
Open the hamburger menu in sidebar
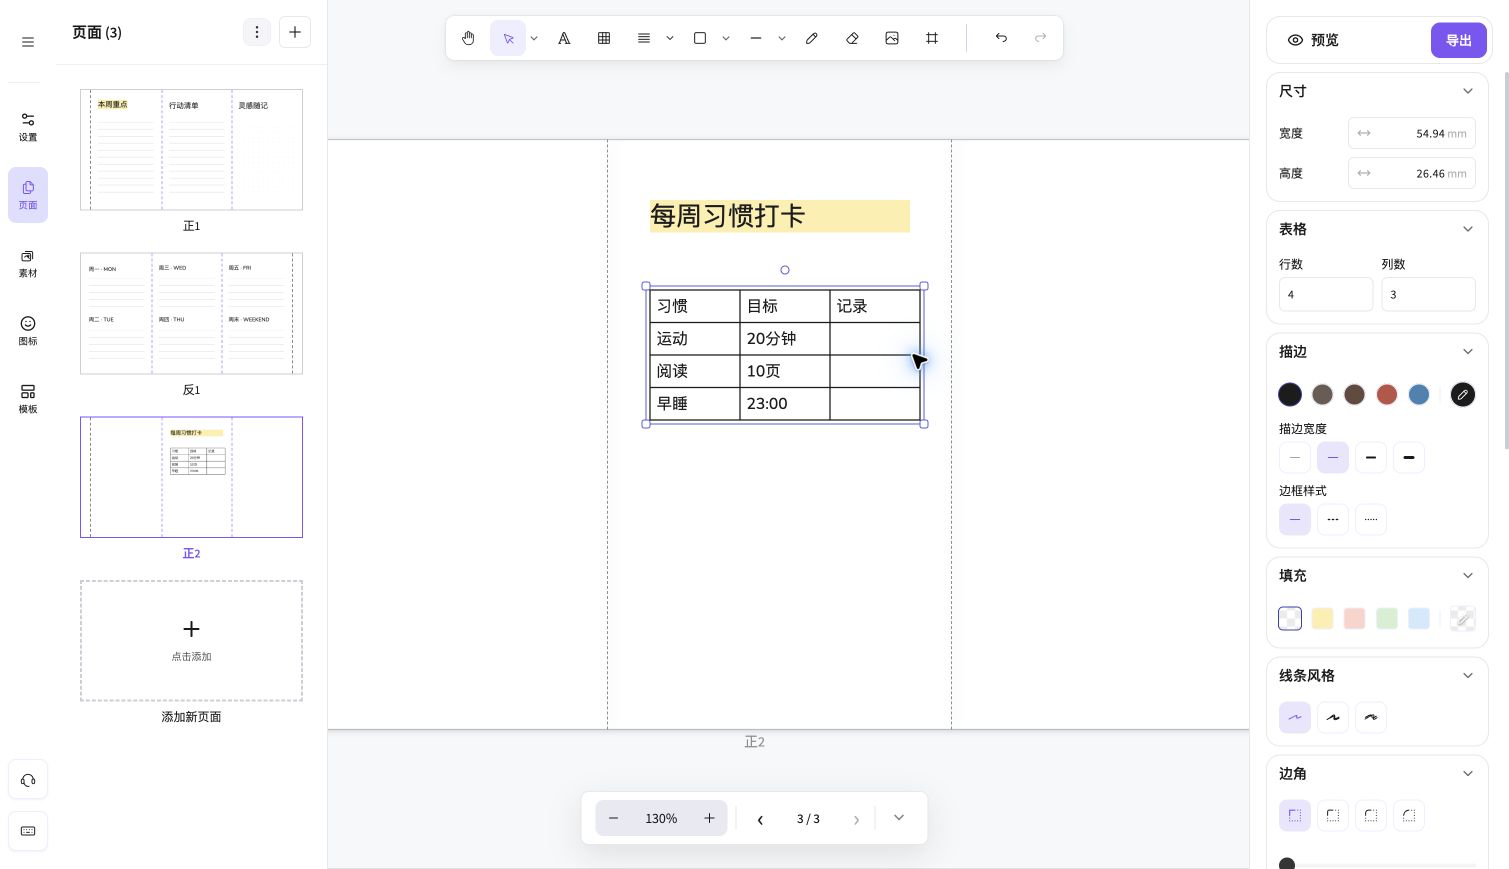[x=28, y=42]
